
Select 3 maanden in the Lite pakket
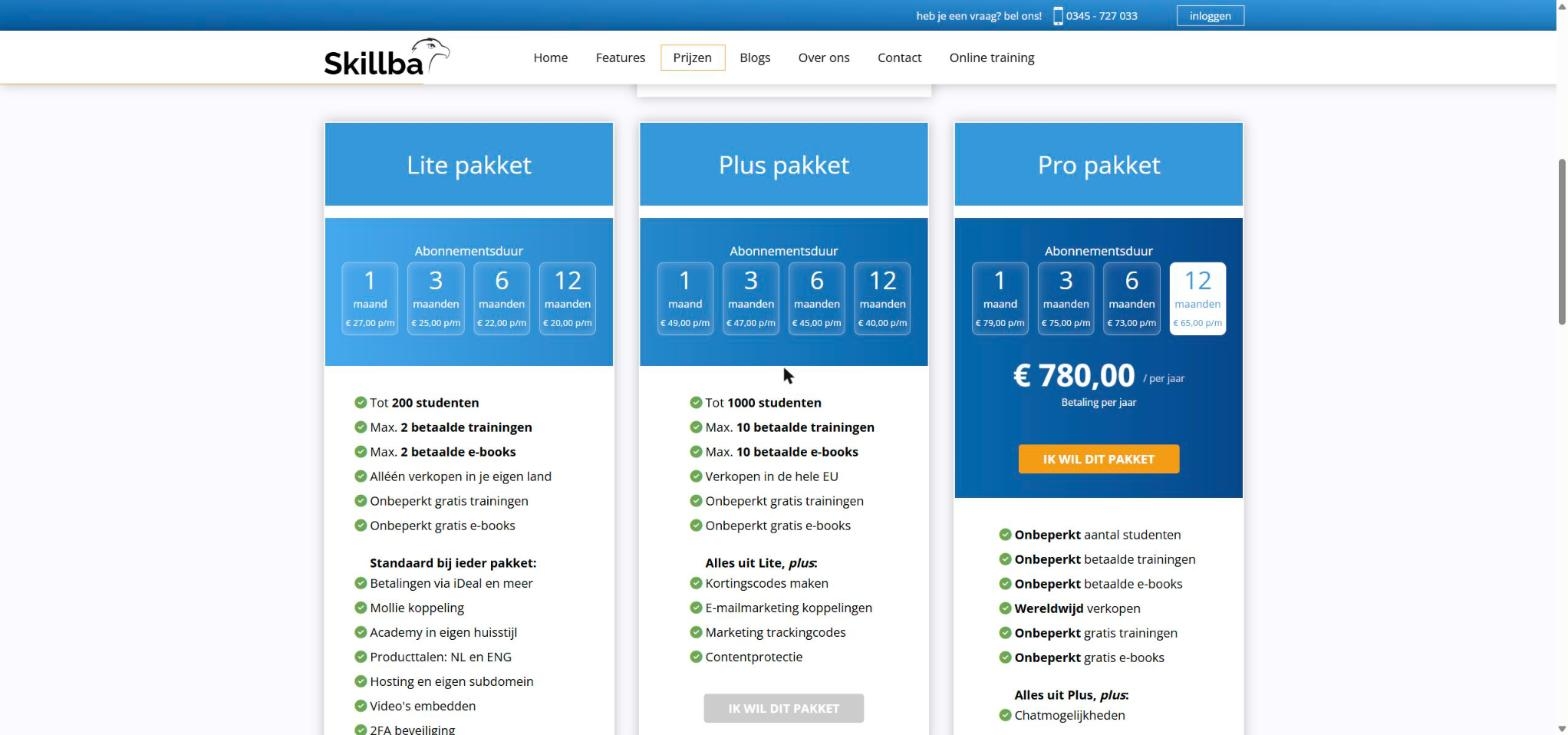point(436,299)
